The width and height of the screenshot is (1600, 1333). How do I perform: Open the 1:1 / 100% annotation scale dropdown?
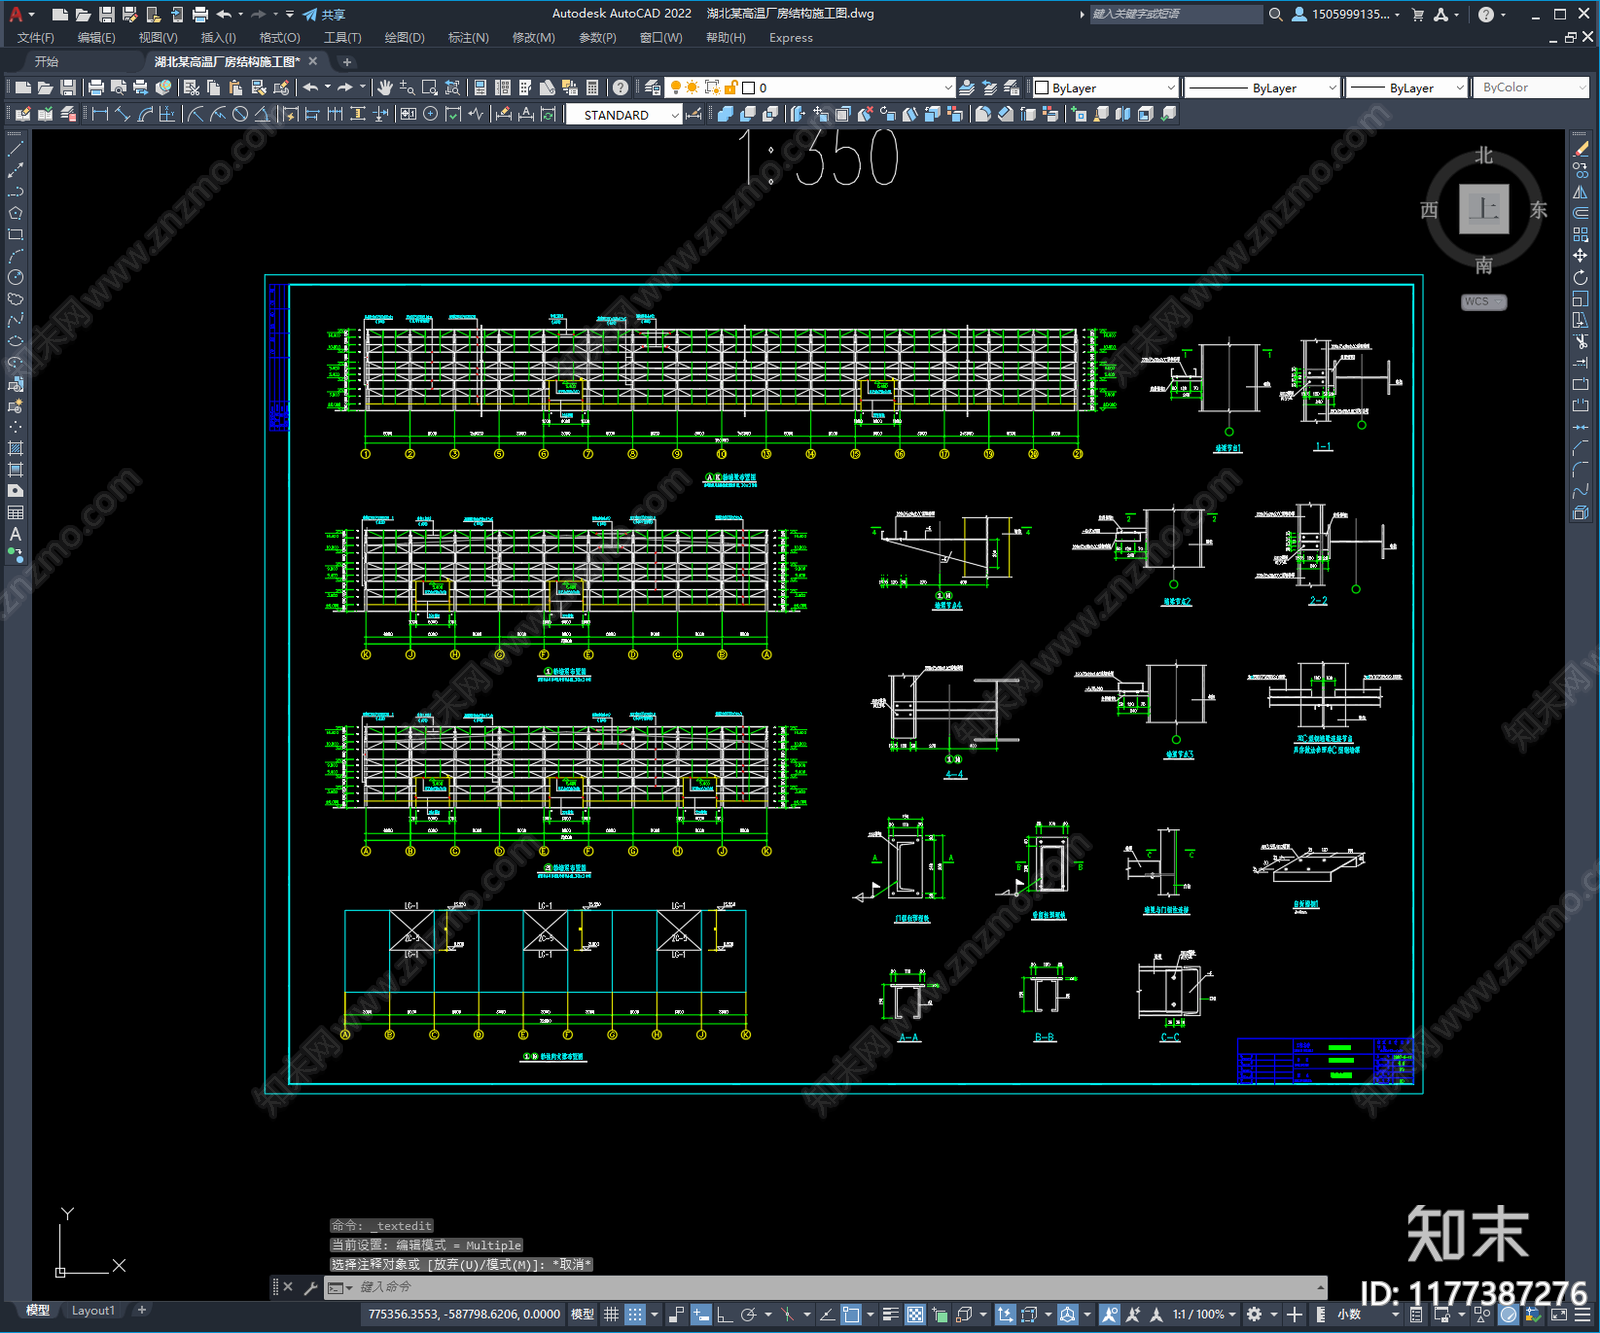pos(1204,1314)
